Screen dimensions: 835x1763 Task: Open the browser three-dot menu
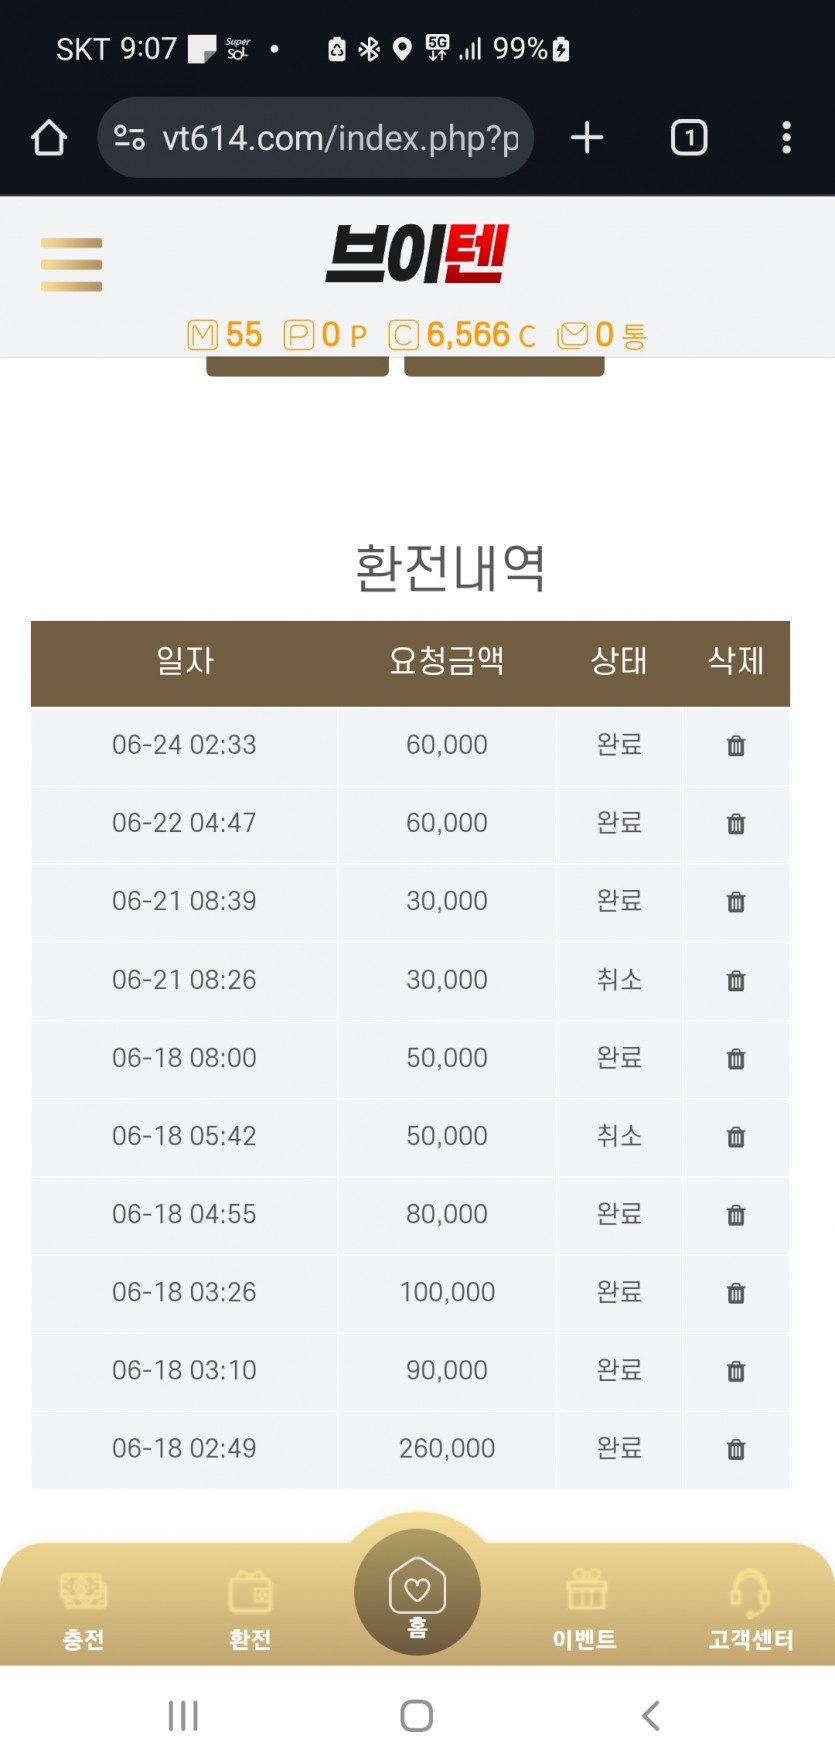tap(787, 138)
